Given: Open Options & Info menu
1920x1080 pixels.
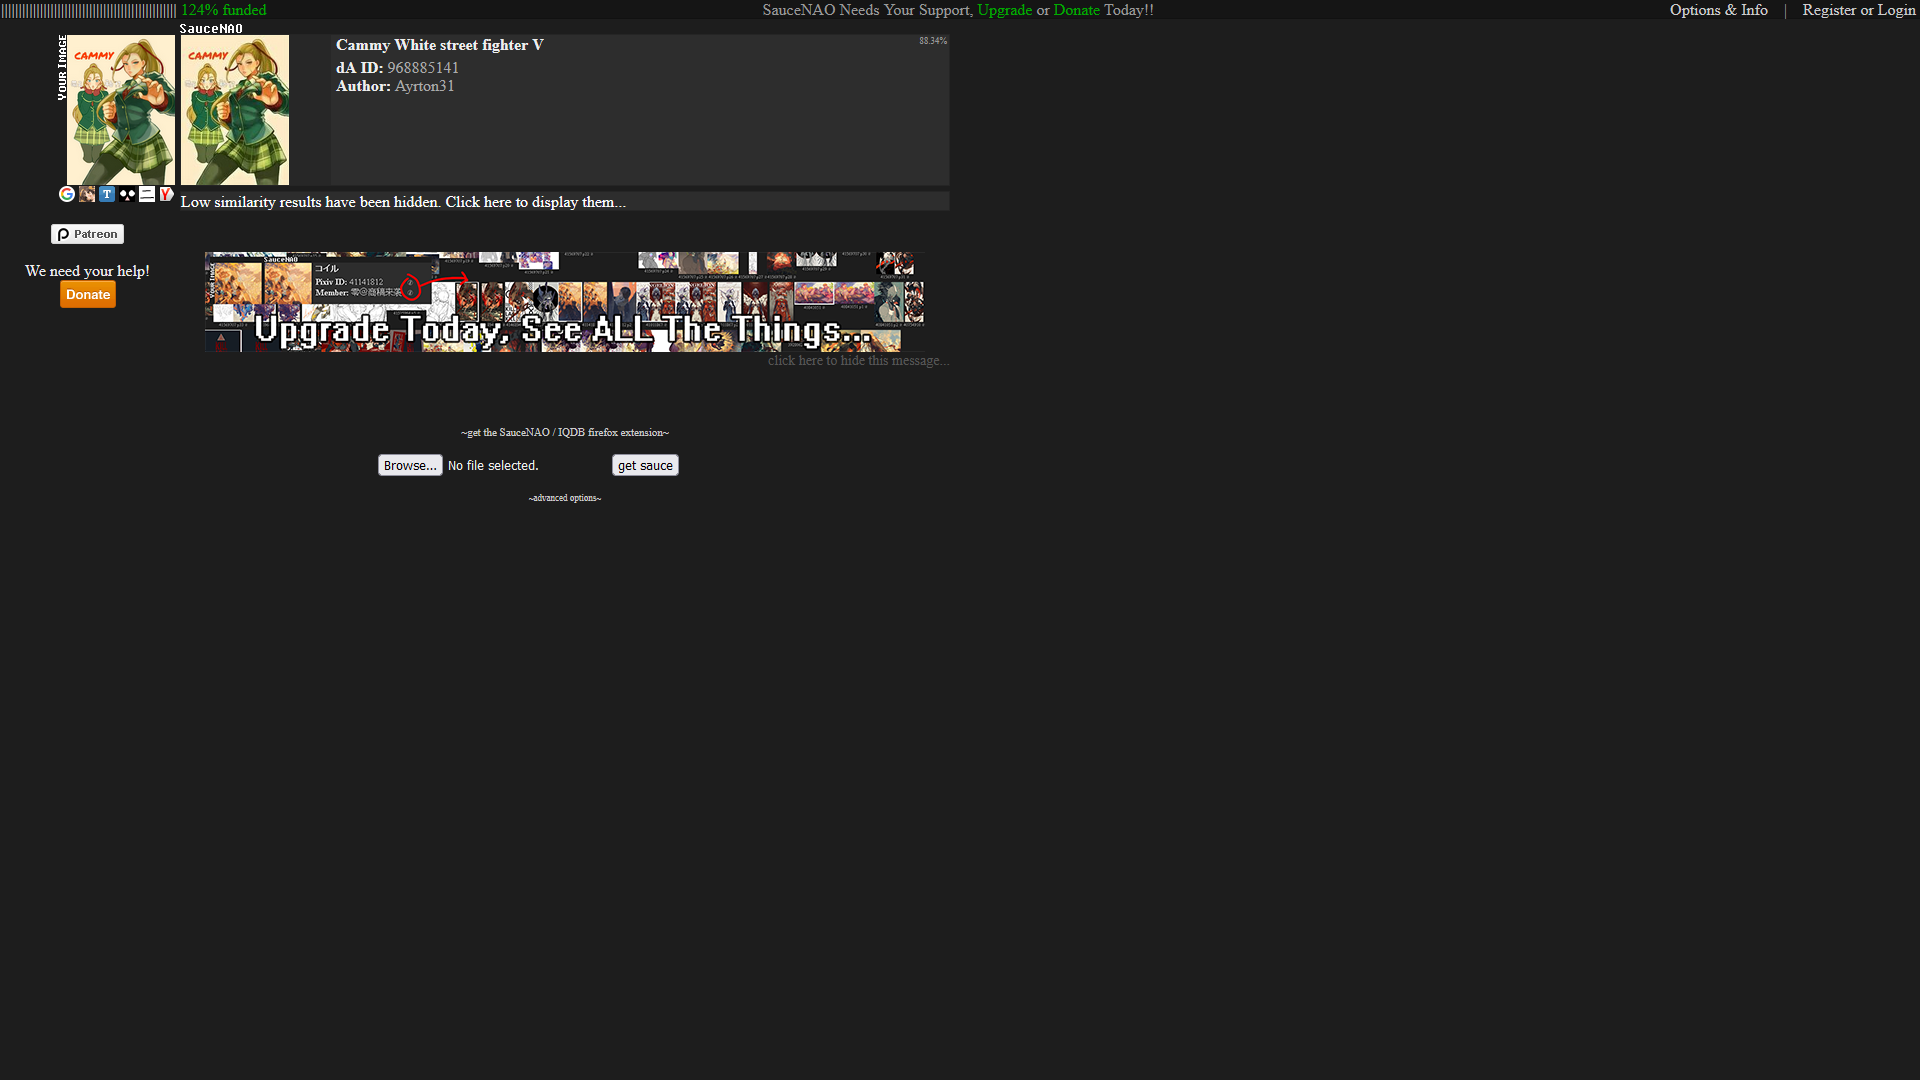Looking at the screenshot, I should coord(1718,10).
